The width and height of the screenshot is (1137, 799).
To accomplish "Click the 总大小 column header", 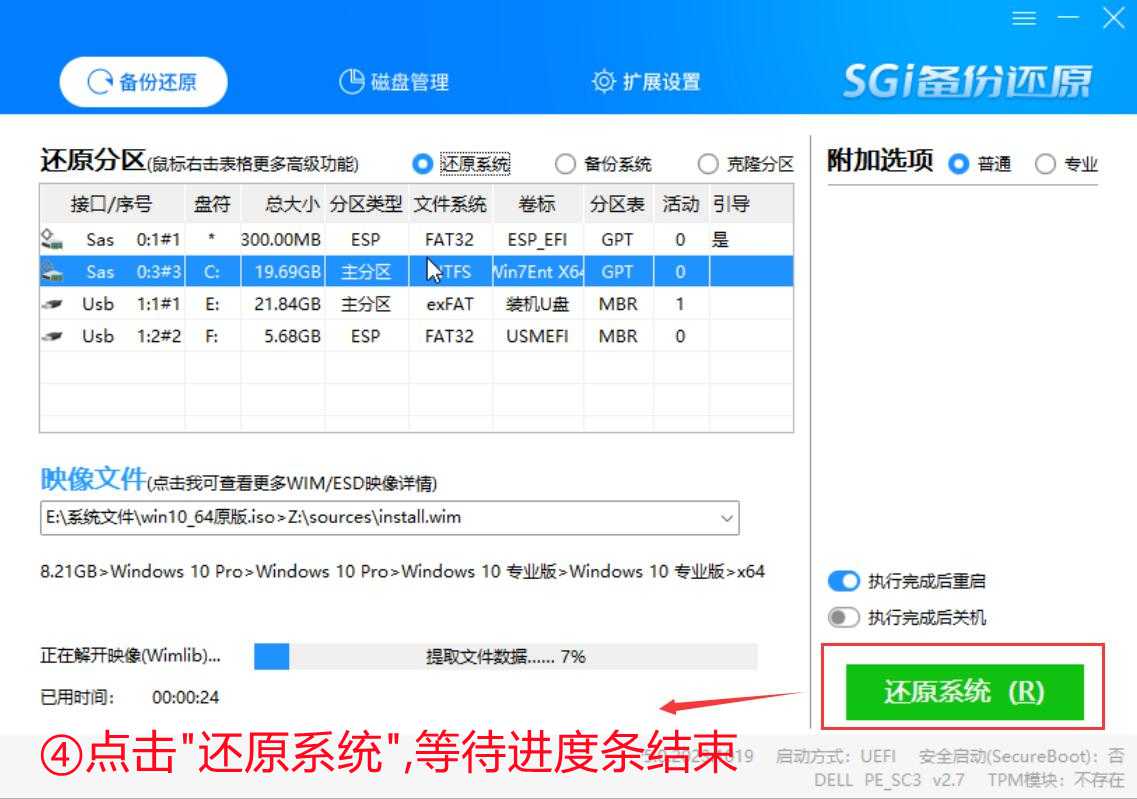I will point(291,205).
